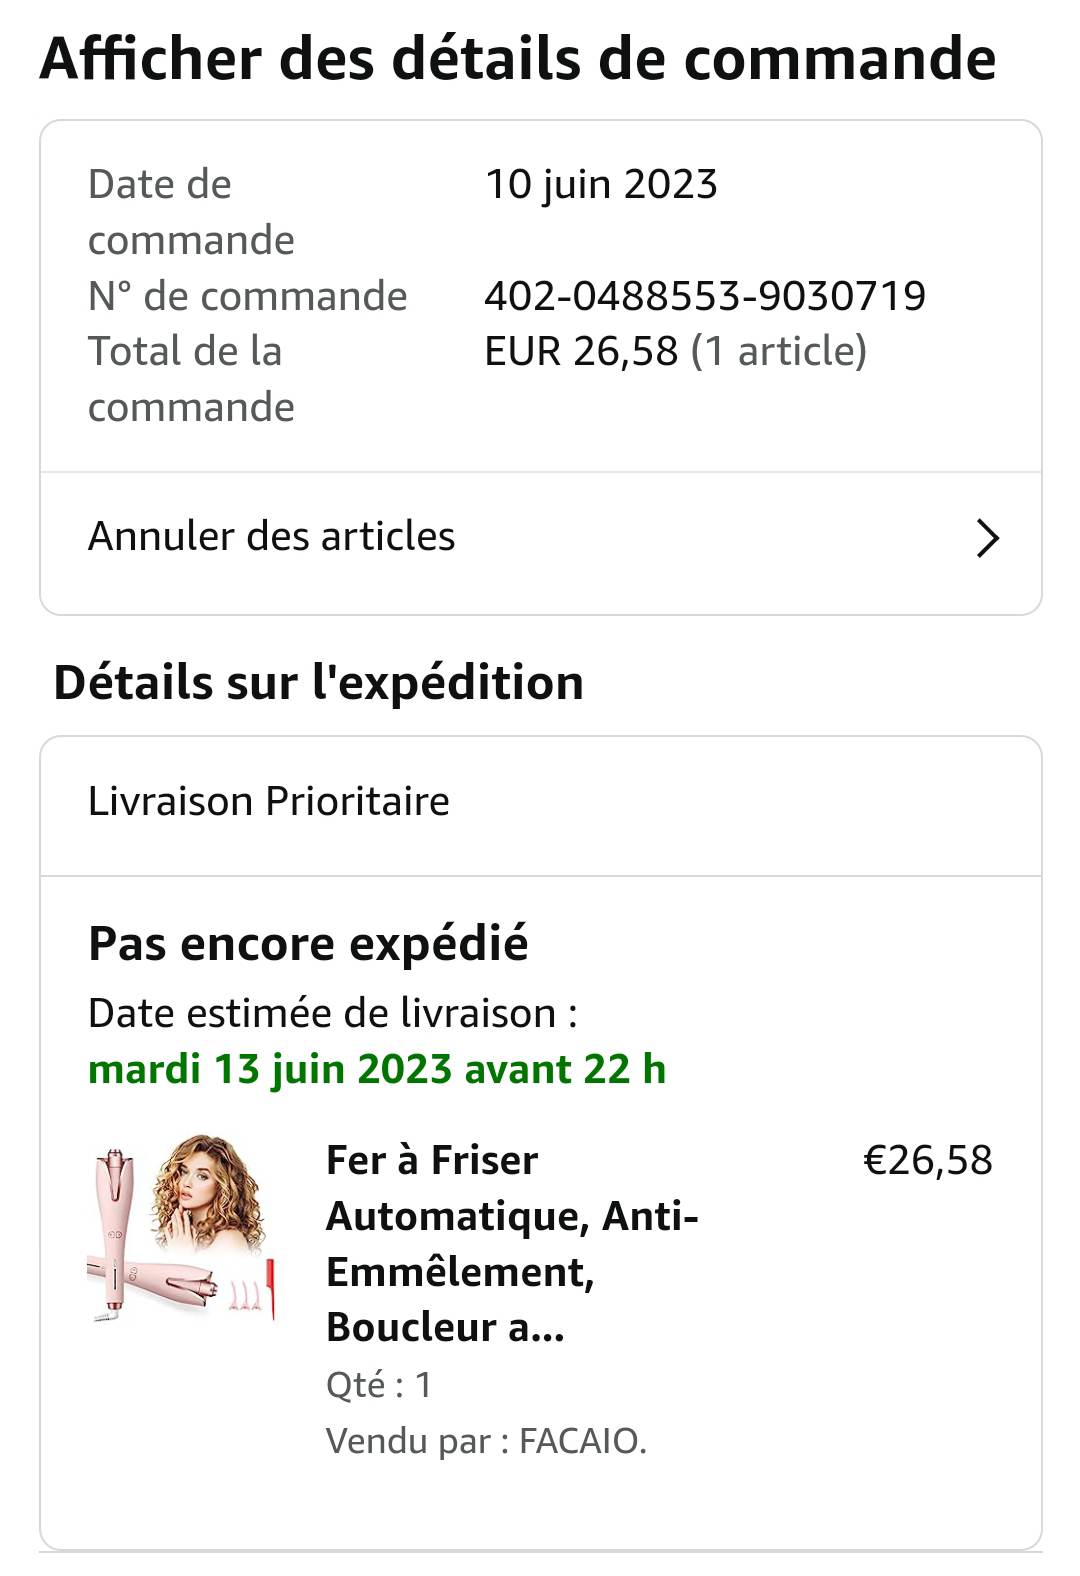The width and height of the screenshot is (1080, 1576).
Task: Tap the Pas encore expédié status
Action: (308, 943)
